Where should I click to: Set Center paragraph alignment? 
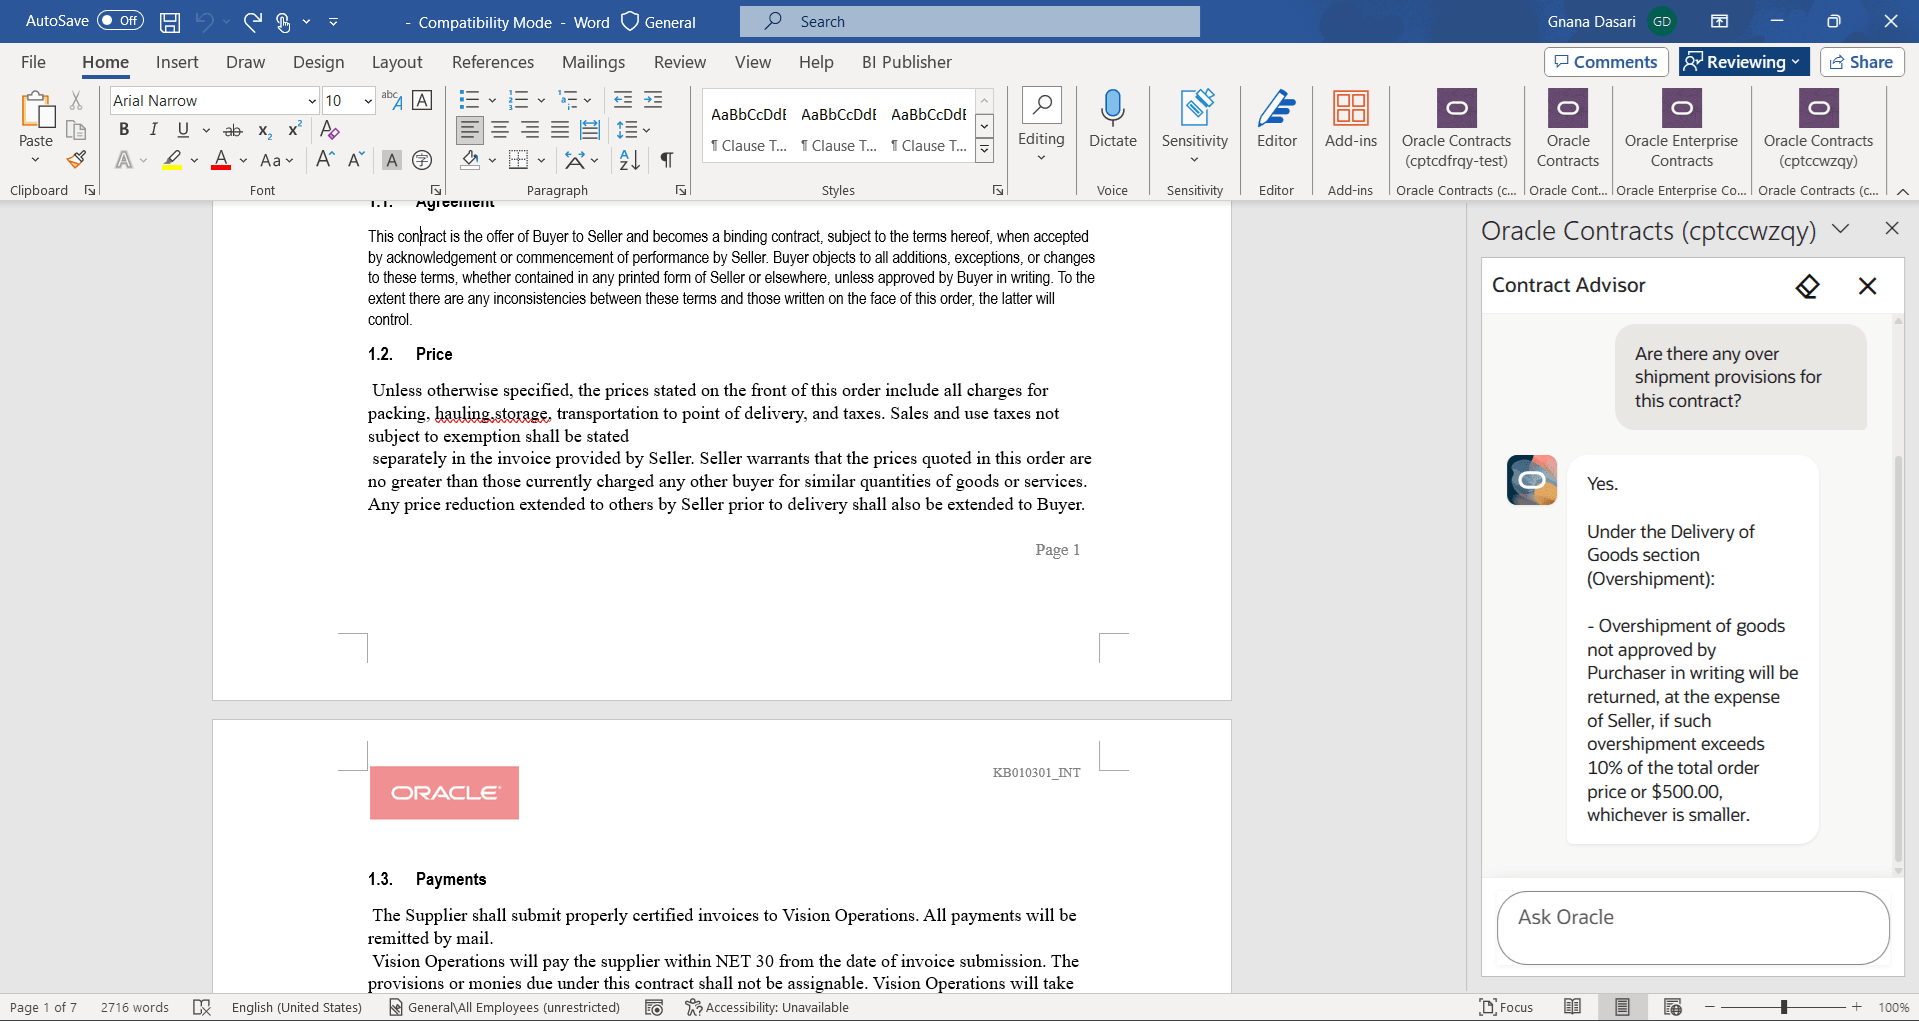point(500,130)
